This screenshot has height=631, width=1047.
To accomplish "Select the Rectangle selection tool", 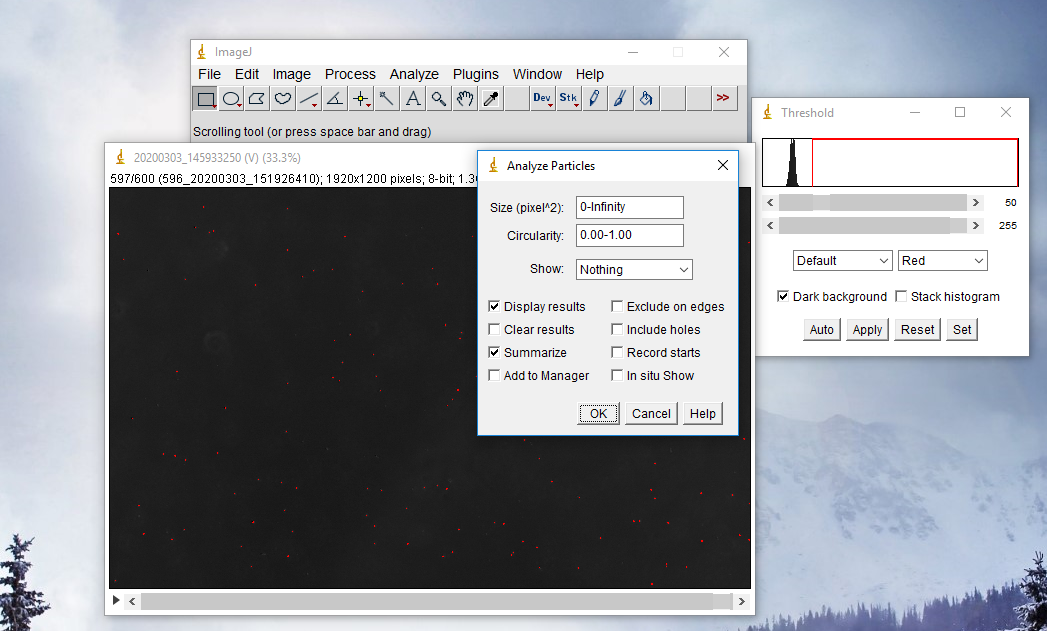I will [205, 98].
